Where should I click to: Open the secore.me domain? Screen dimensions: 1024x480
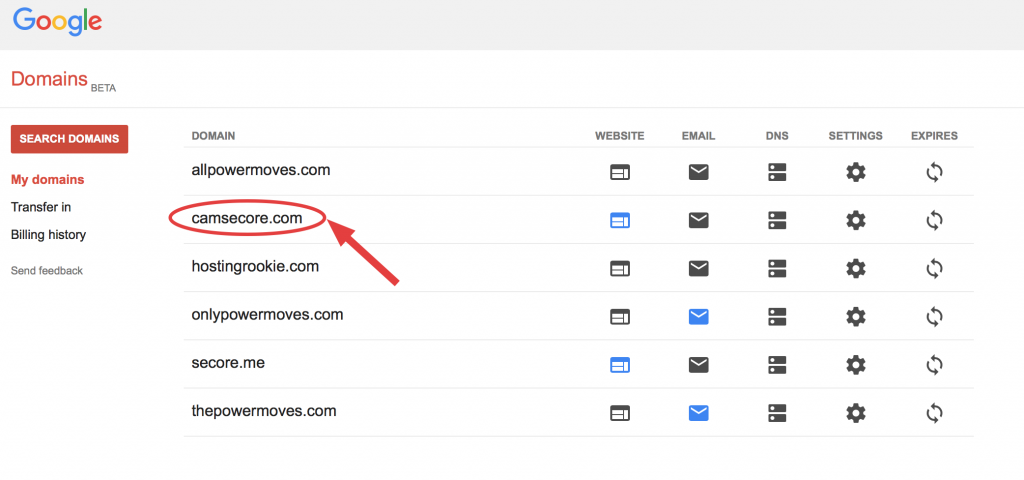[228, 362]
